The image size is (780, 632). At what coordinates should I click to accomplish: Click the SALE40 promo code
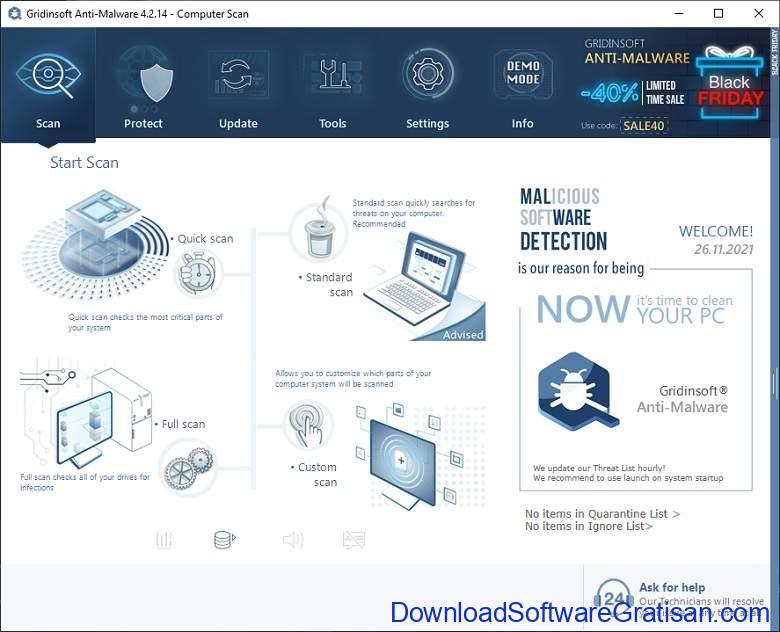tap(644, 125)
